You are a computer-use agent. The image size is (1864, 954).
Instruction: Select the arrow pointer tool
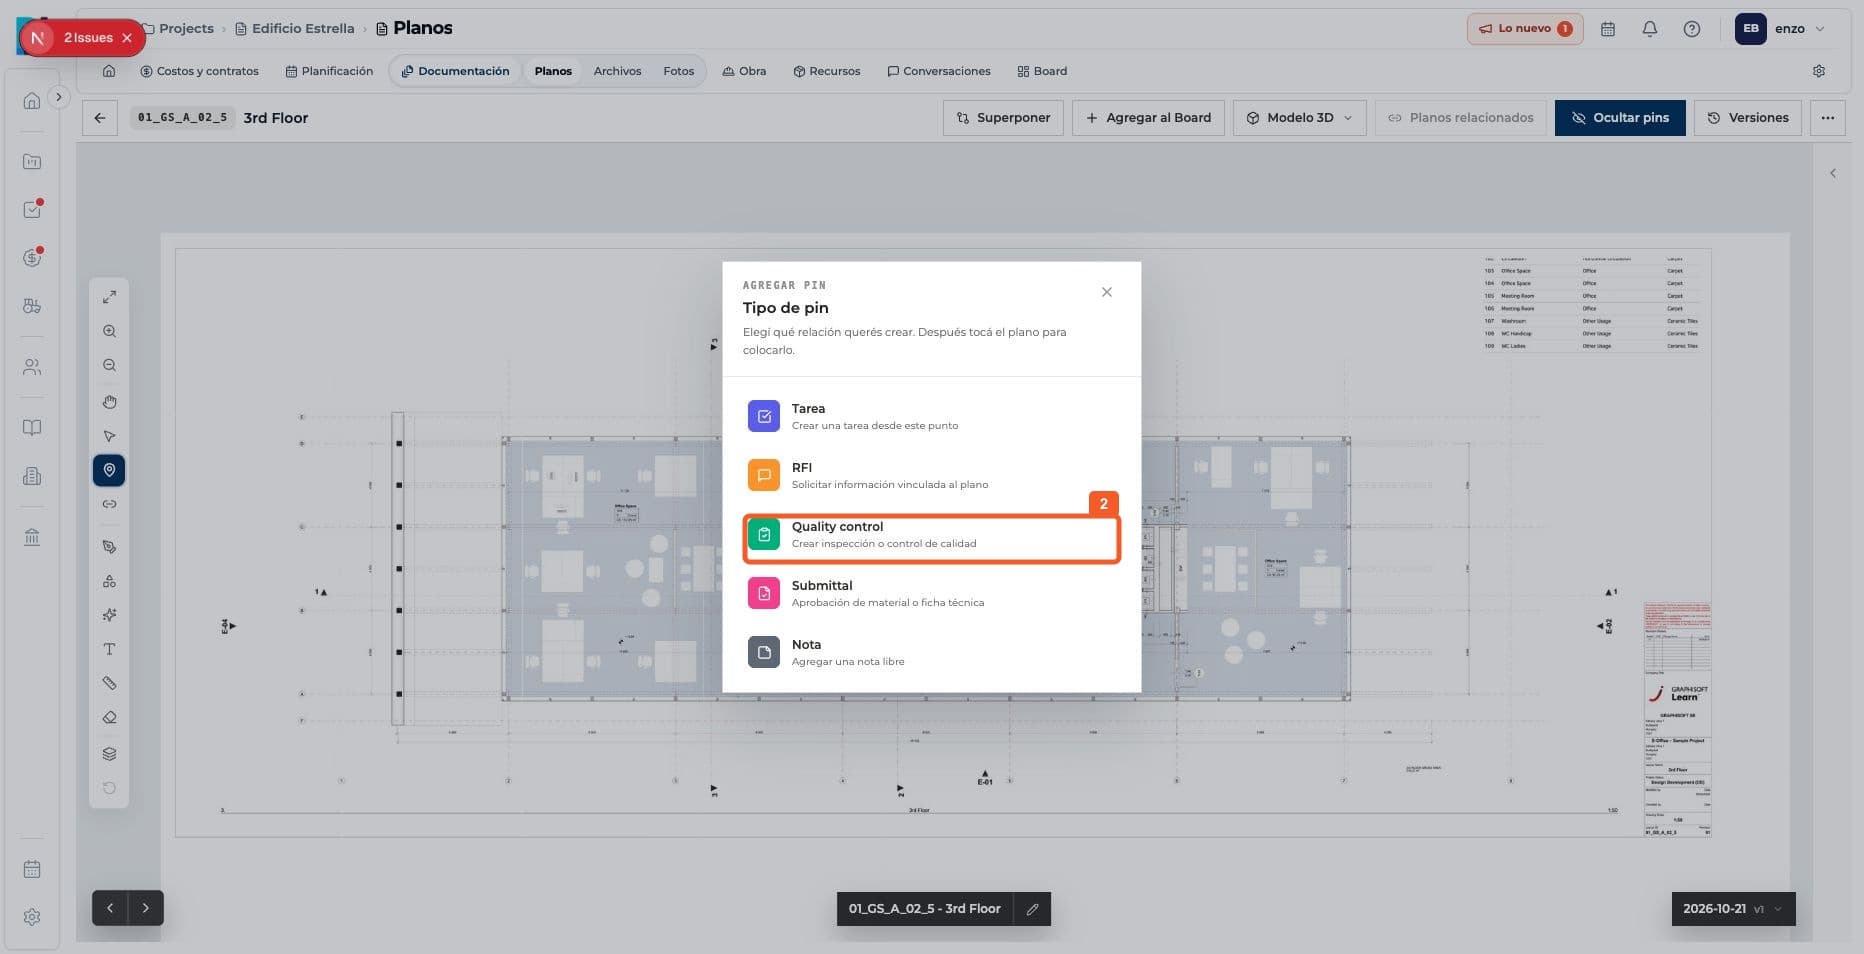pyautogui.click(x=109, y=436)
